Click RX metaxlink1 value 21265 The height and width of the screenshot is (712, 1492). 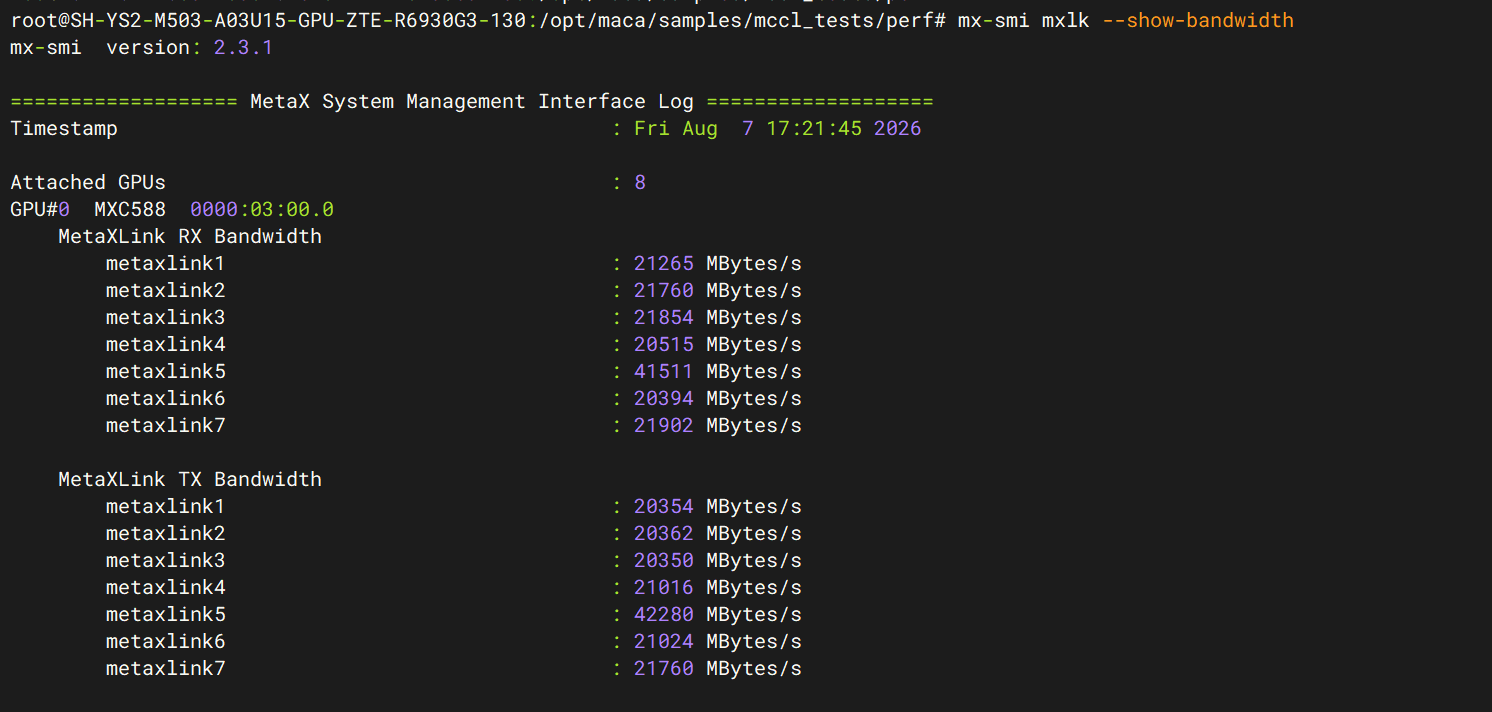[664, 263]
